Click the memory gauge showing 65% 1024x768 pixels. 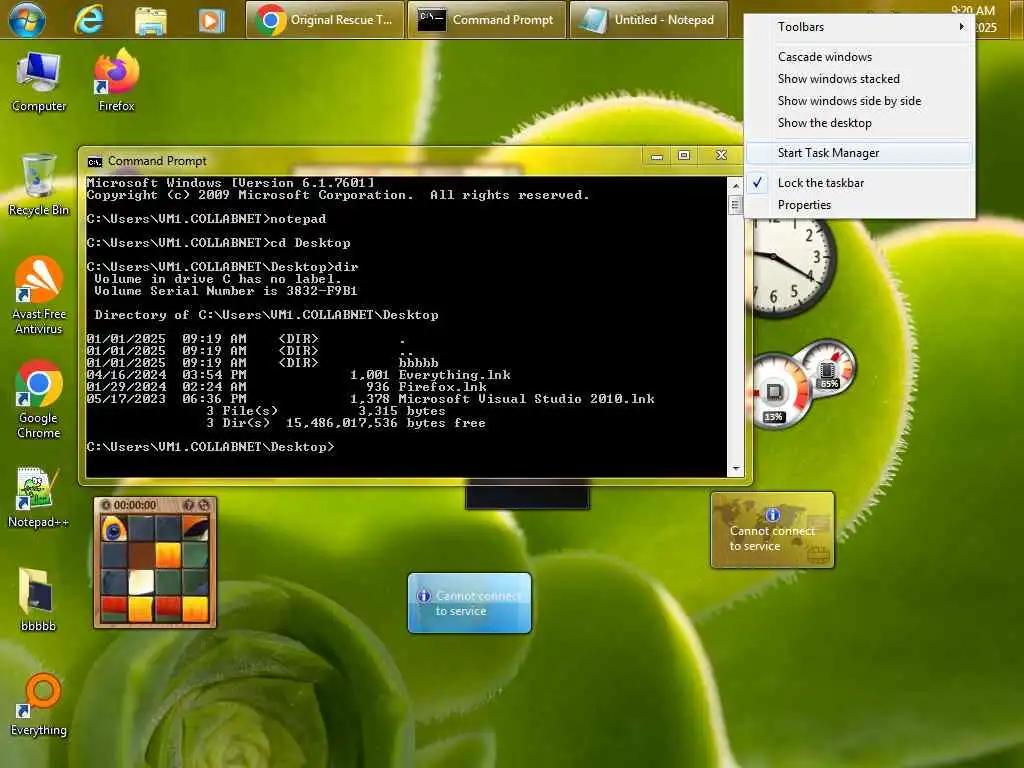[829, 367]
